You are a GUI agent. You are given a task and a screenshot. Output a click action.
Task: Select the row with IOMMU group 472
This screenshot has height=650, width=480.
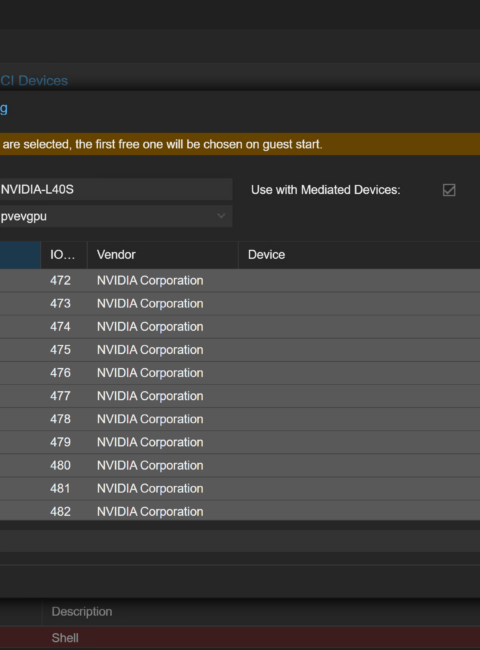pos(240,281)
